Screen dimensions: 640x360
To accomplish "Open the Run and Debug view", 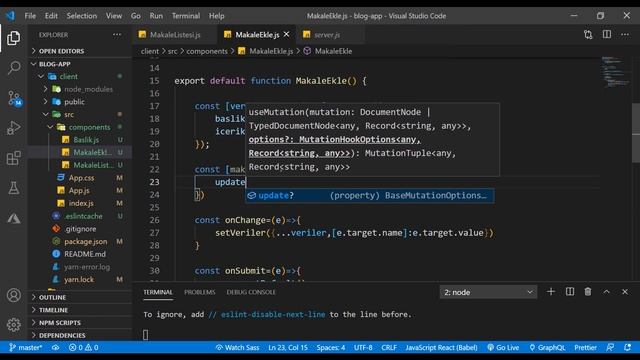I will tap(13, 128).
